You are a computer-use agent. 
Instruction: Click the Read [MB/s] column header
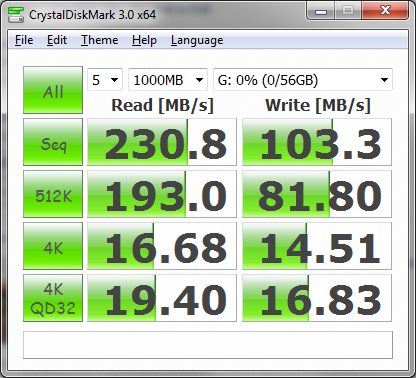(x=162, y=105)
